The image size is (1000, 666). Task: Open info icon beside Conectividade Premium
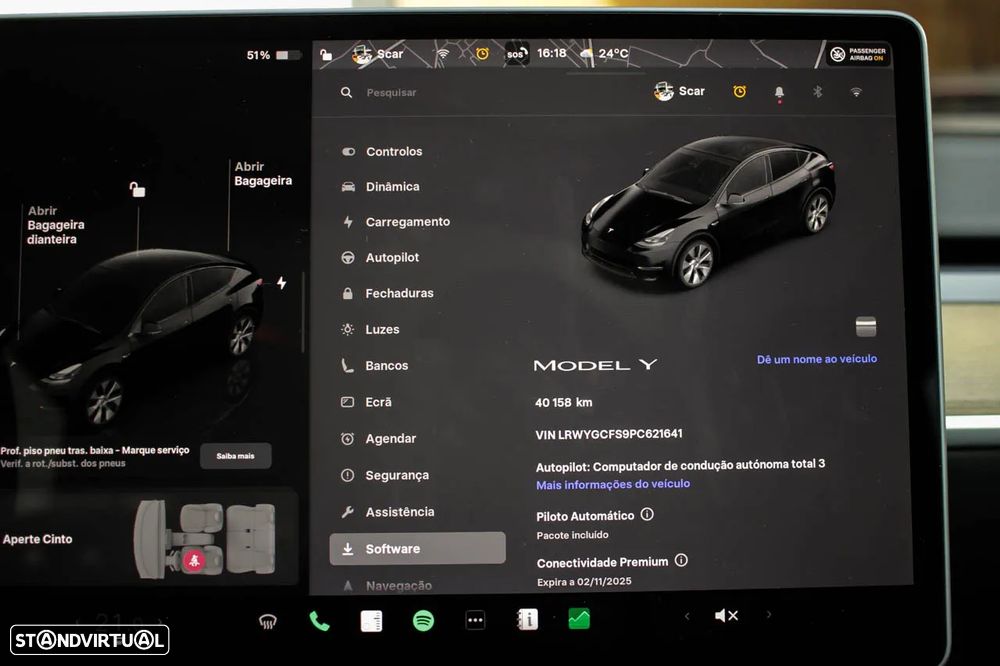(681, 561)
